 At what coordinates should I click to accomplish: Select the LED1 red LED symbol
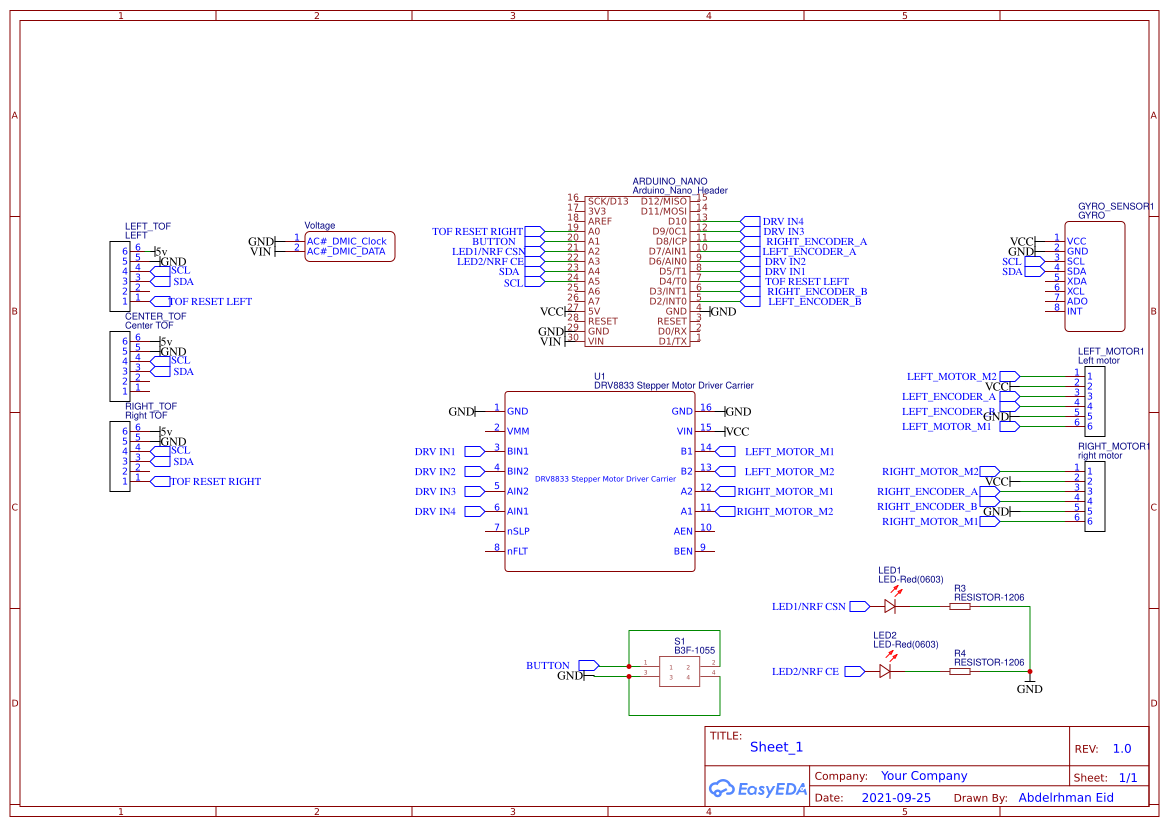(x=889, y=606)
